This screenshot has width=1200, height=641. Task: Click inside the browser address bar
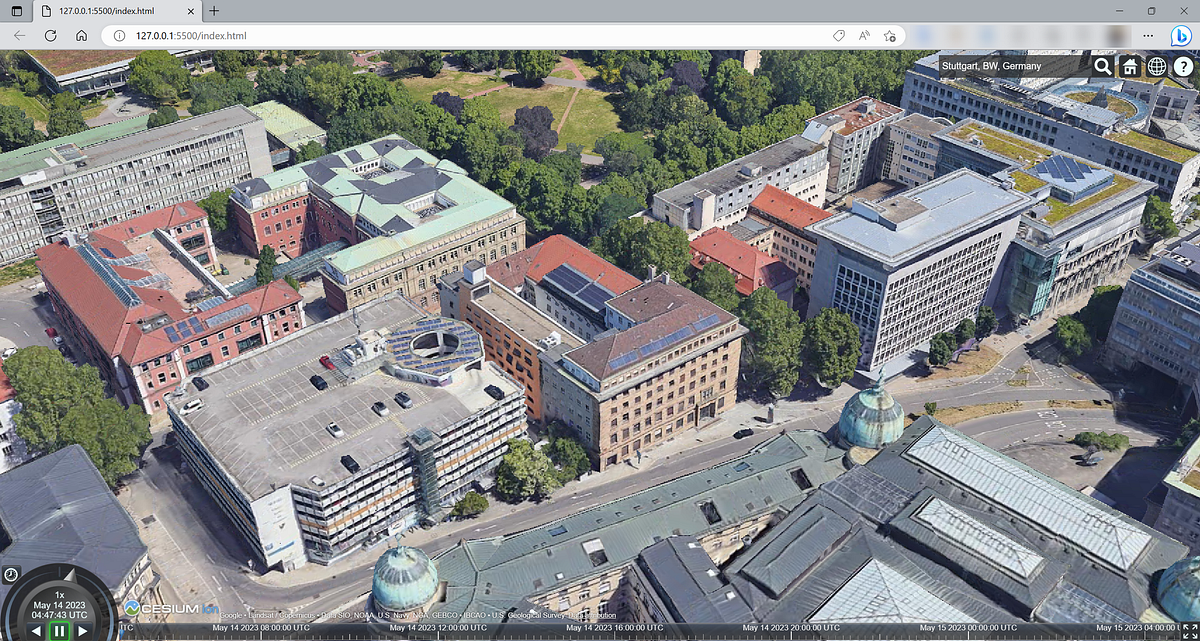400,34
